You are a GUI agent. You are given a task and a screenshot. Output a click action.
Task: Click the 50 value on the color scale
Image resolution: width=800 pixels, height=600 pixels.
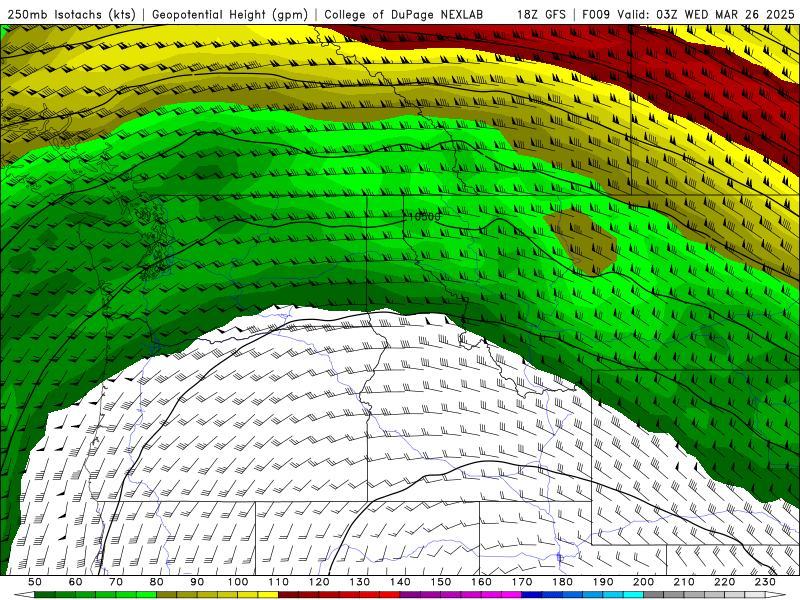coord(35,582)
